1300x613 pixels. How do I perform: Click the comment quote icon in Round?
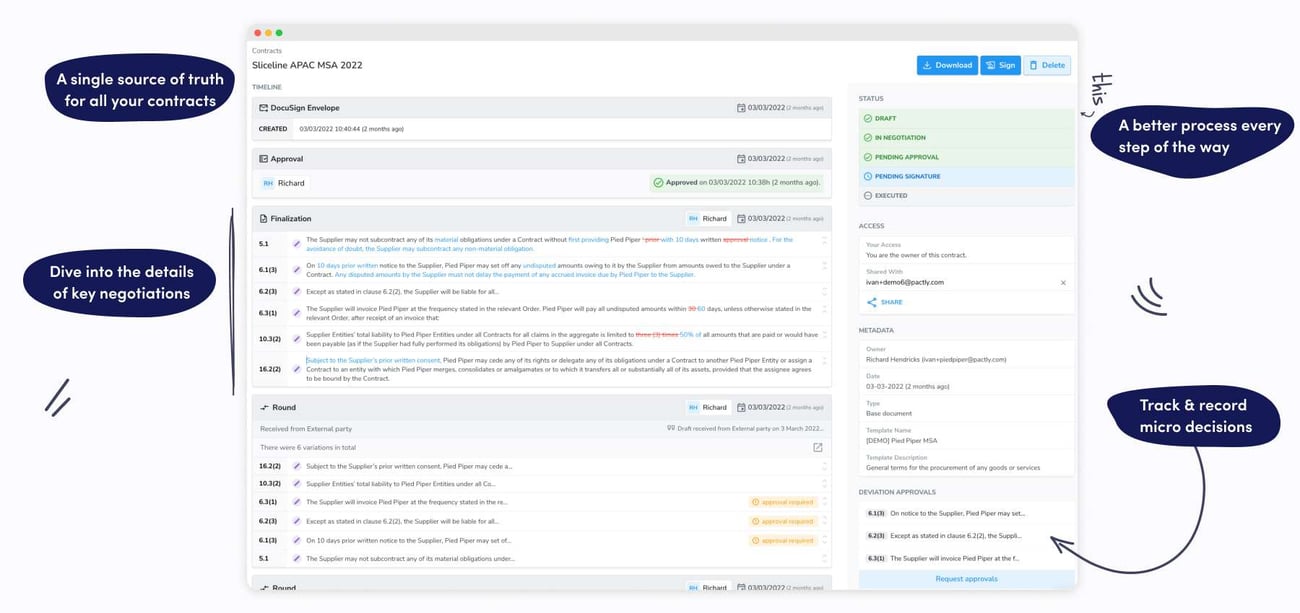tap(670, 428)
